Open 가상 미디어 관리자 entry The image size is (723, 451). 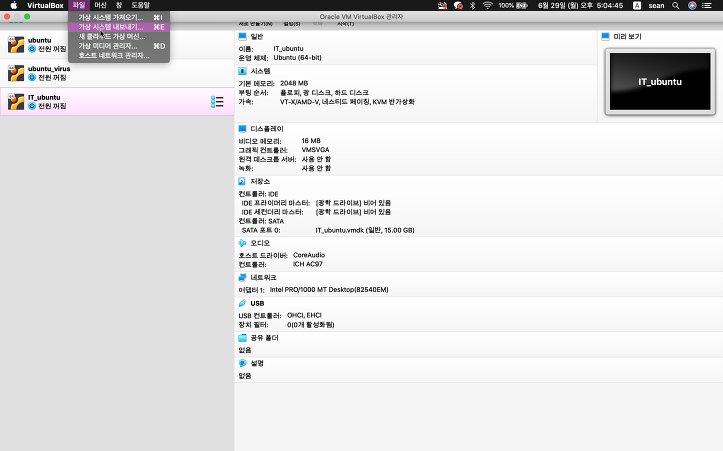click(x=119, y=46)
